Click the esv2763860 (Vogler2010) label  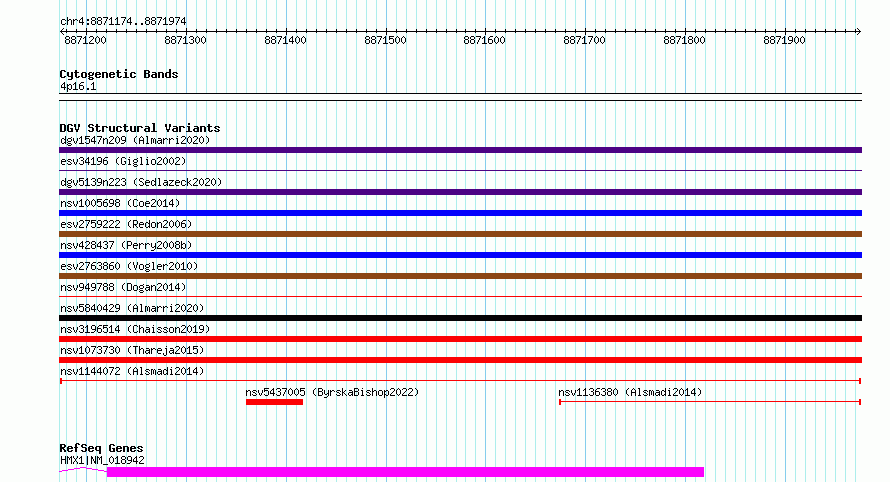pyautogui.click(x=129, y=266)
